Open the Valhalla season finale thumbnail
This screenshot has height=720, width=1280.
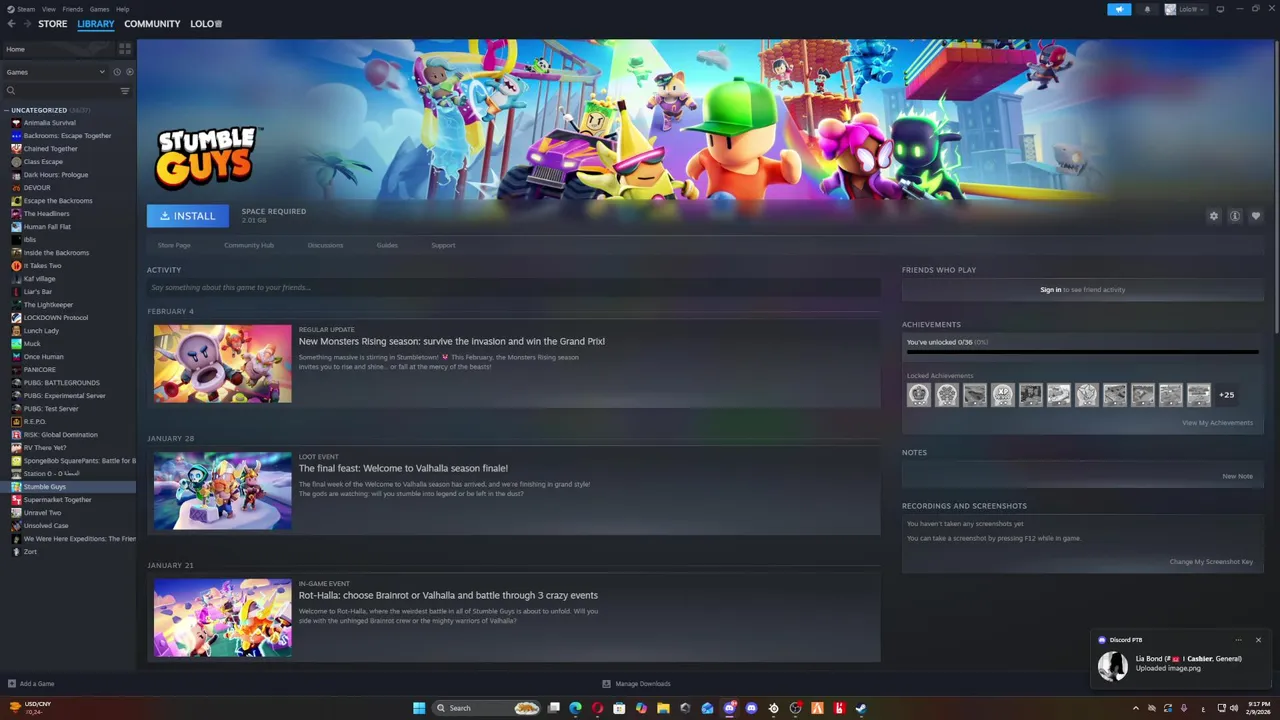[x=223, y=491]
